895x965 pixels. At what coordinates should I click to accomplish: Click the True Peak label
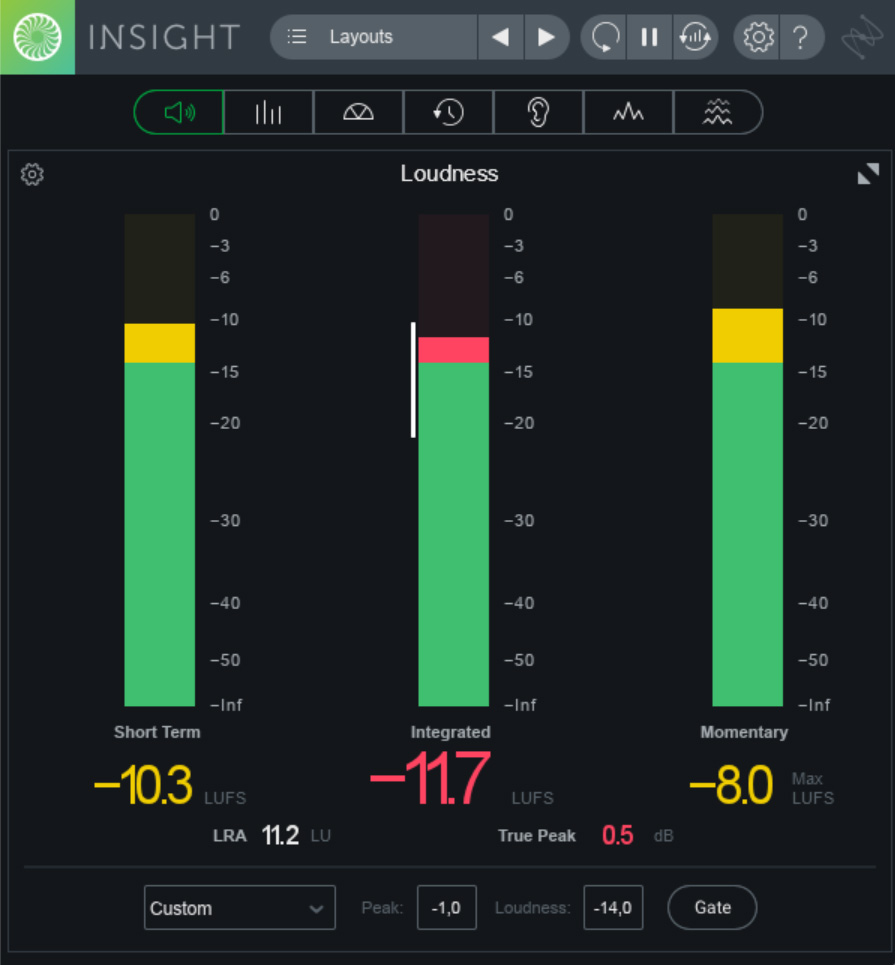pyautogui.click(x=537, y=836)
